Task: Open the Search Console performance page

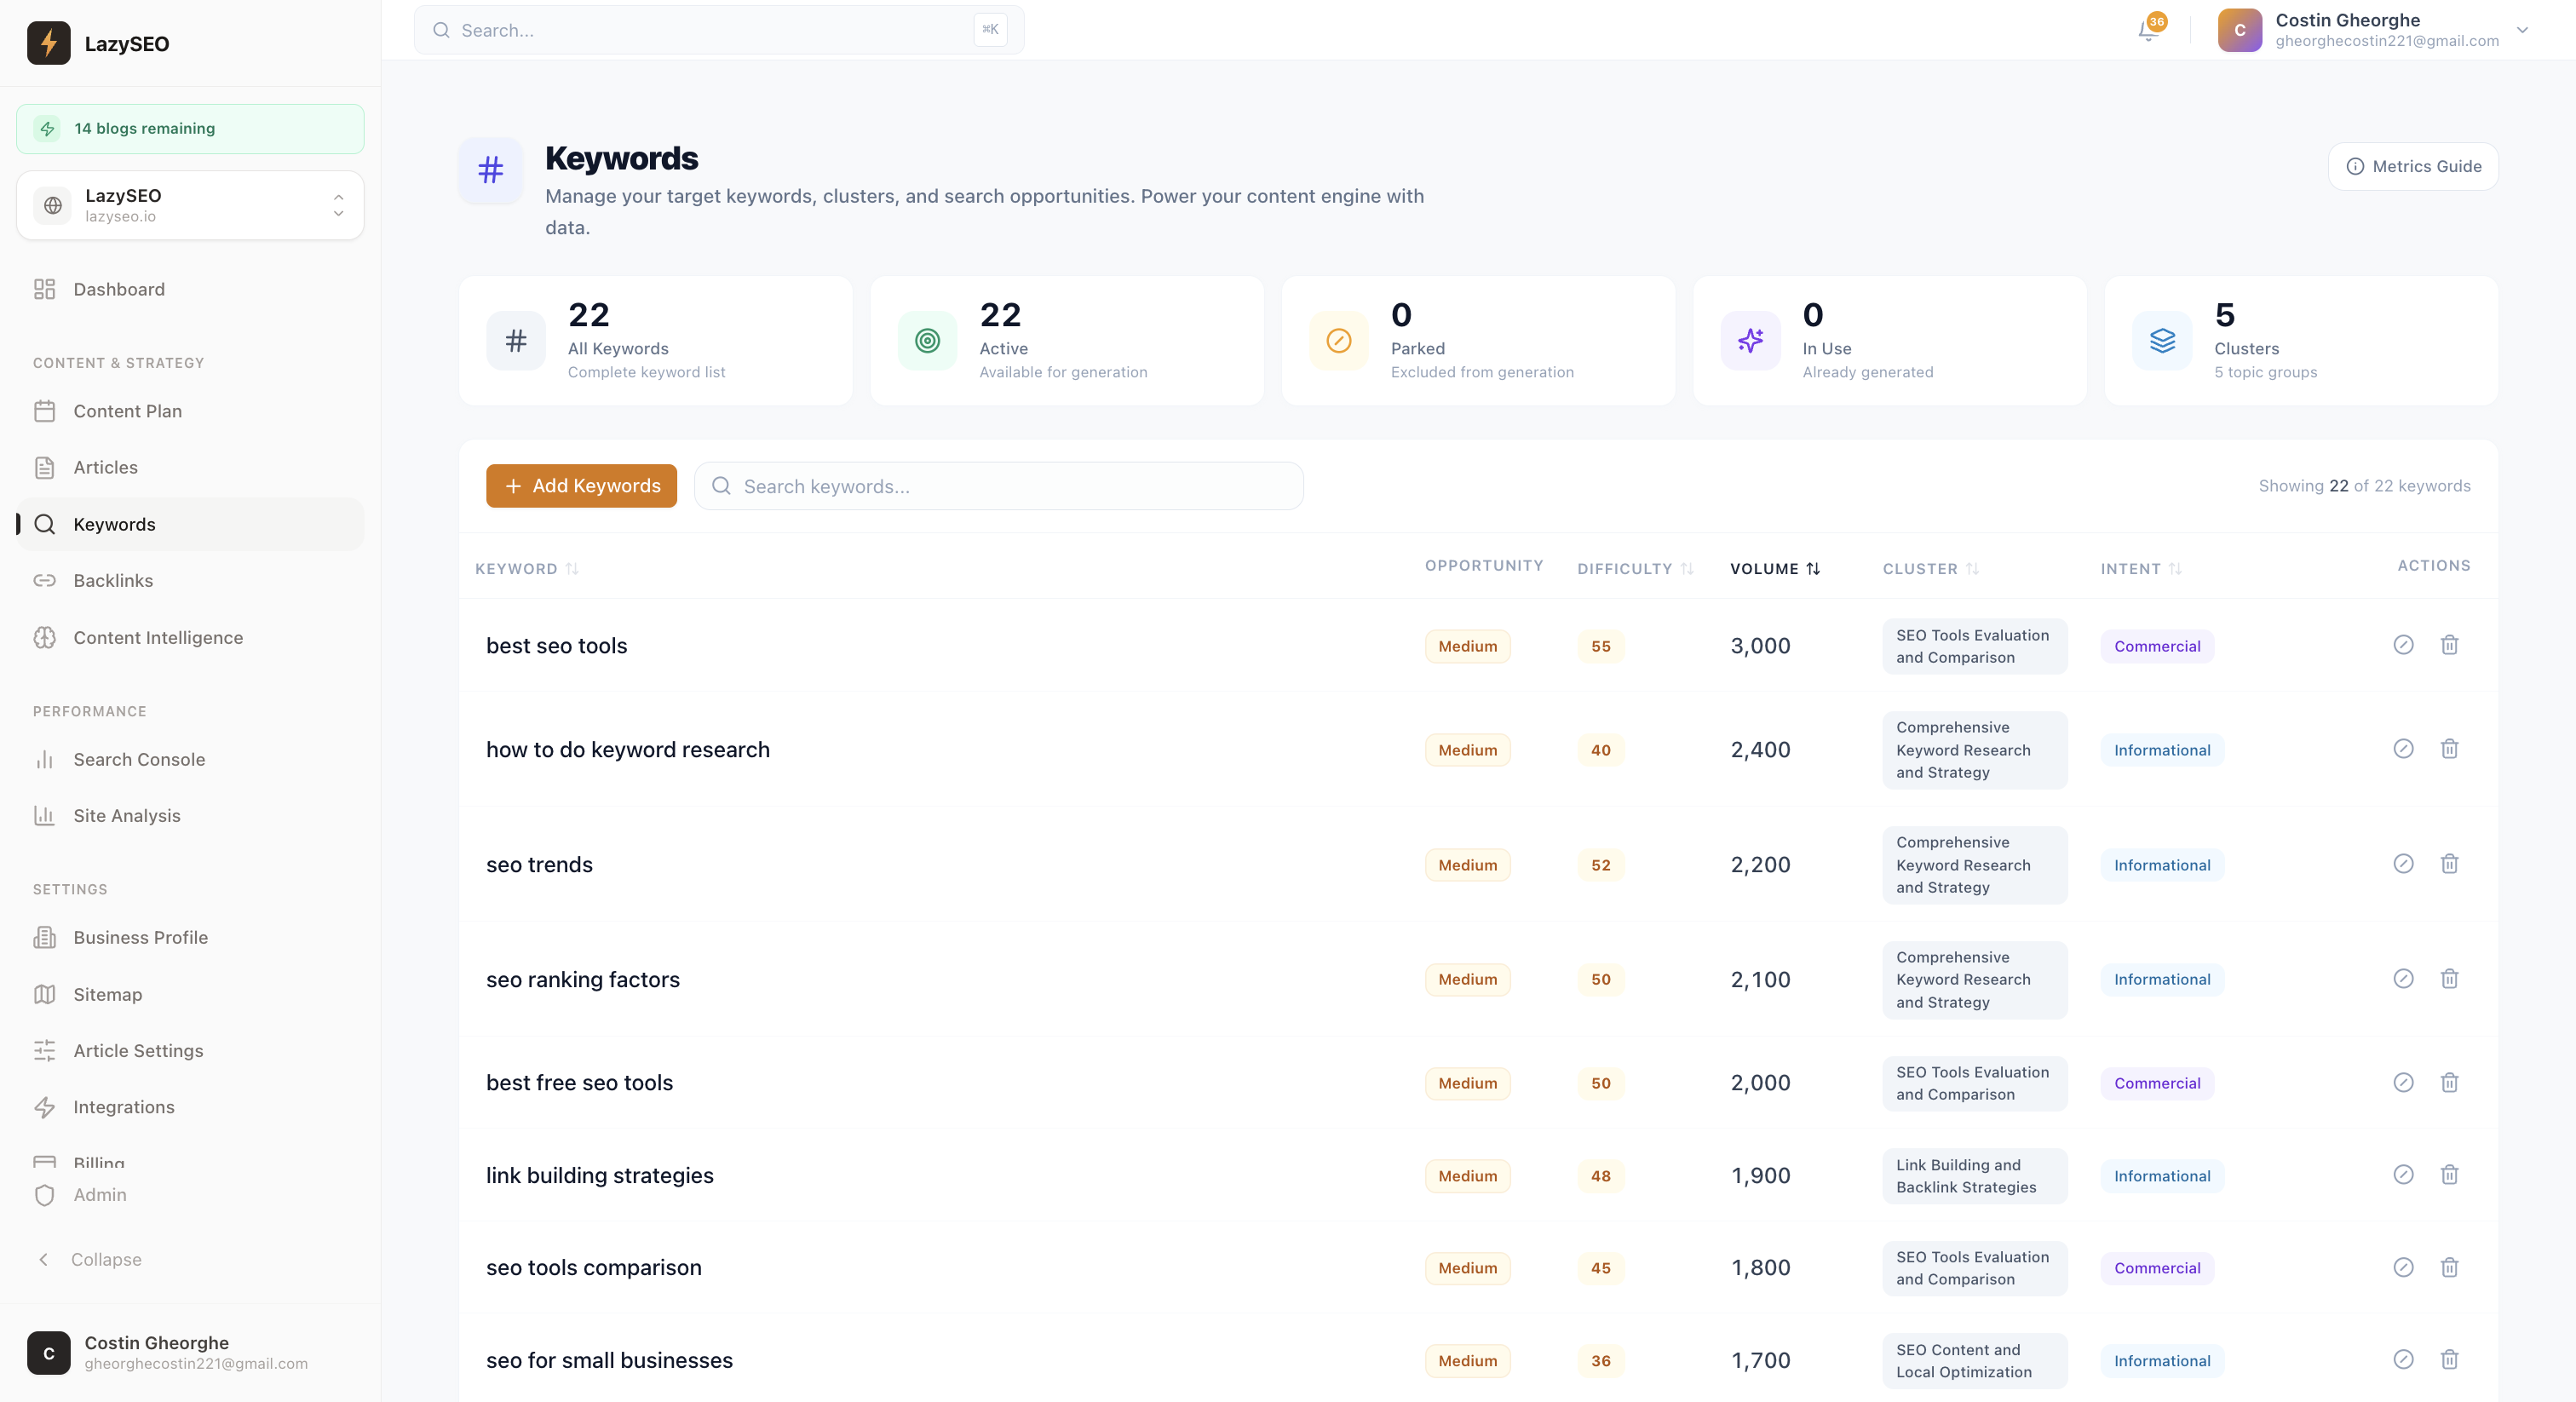Action: (138, 759)
